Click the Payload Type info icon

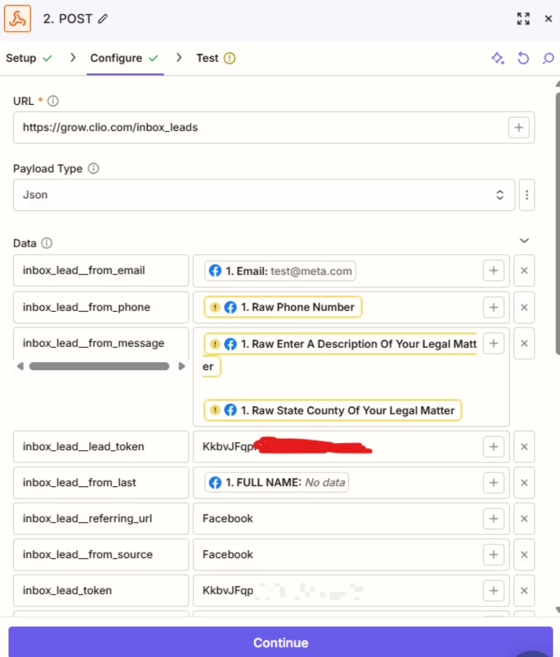[x=93, y=168]
